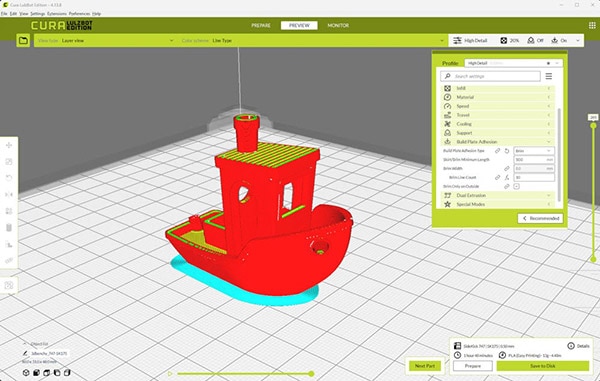Expand the Cooling settings category
The image size is (600, 381).
(x=497, y=124)
